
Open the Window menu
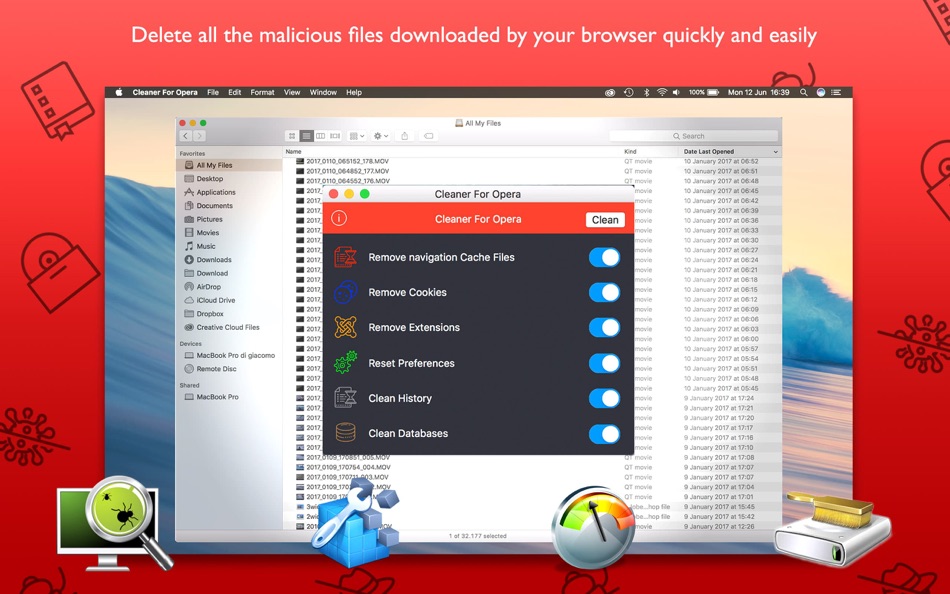[x=323, y=92]
